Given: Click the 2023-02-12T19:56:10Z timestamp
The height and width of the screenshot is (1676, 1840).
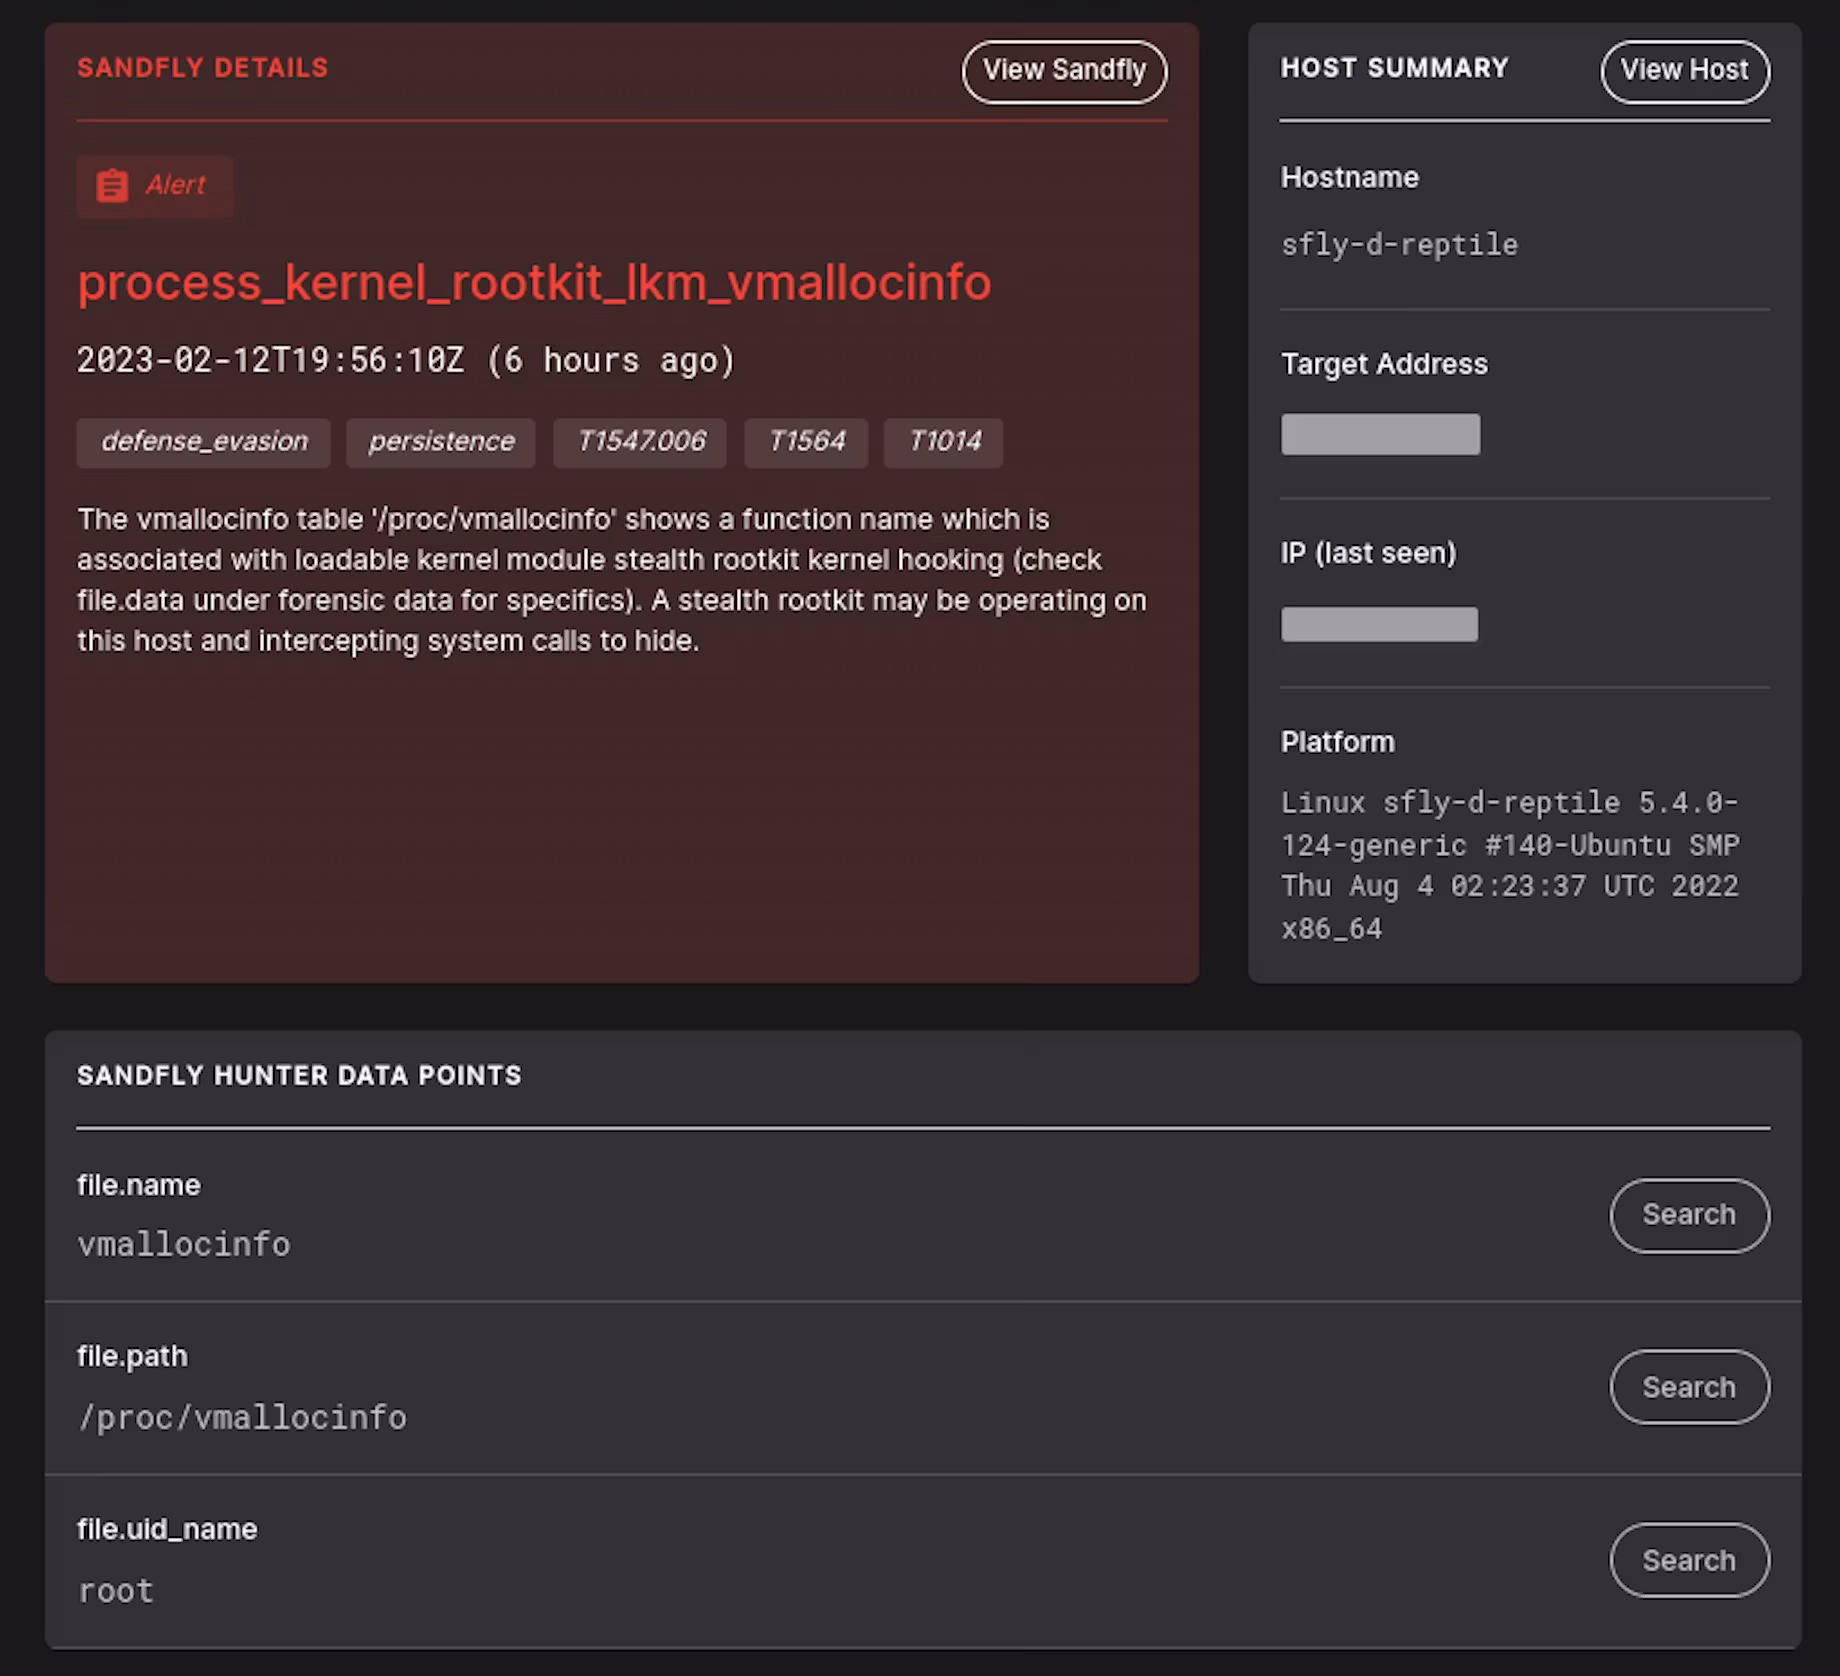Looking at the screenshot, I should click(x=271, y=360).
